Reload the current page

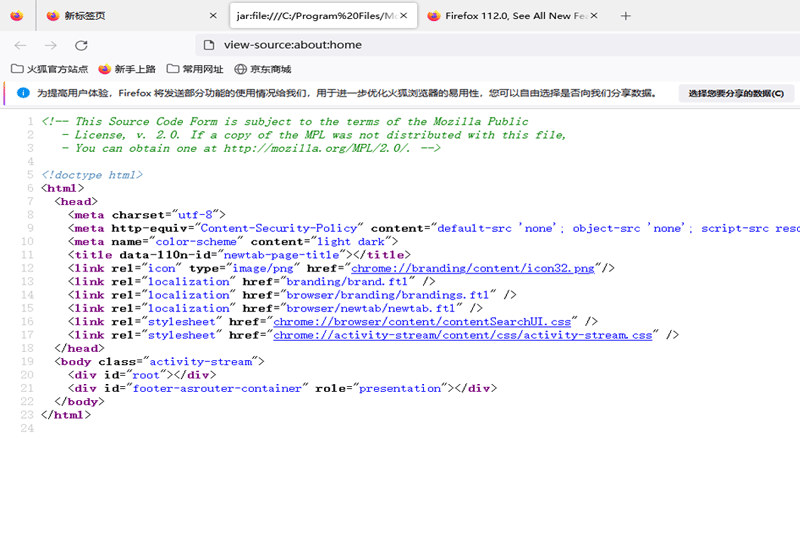point(82,45)
